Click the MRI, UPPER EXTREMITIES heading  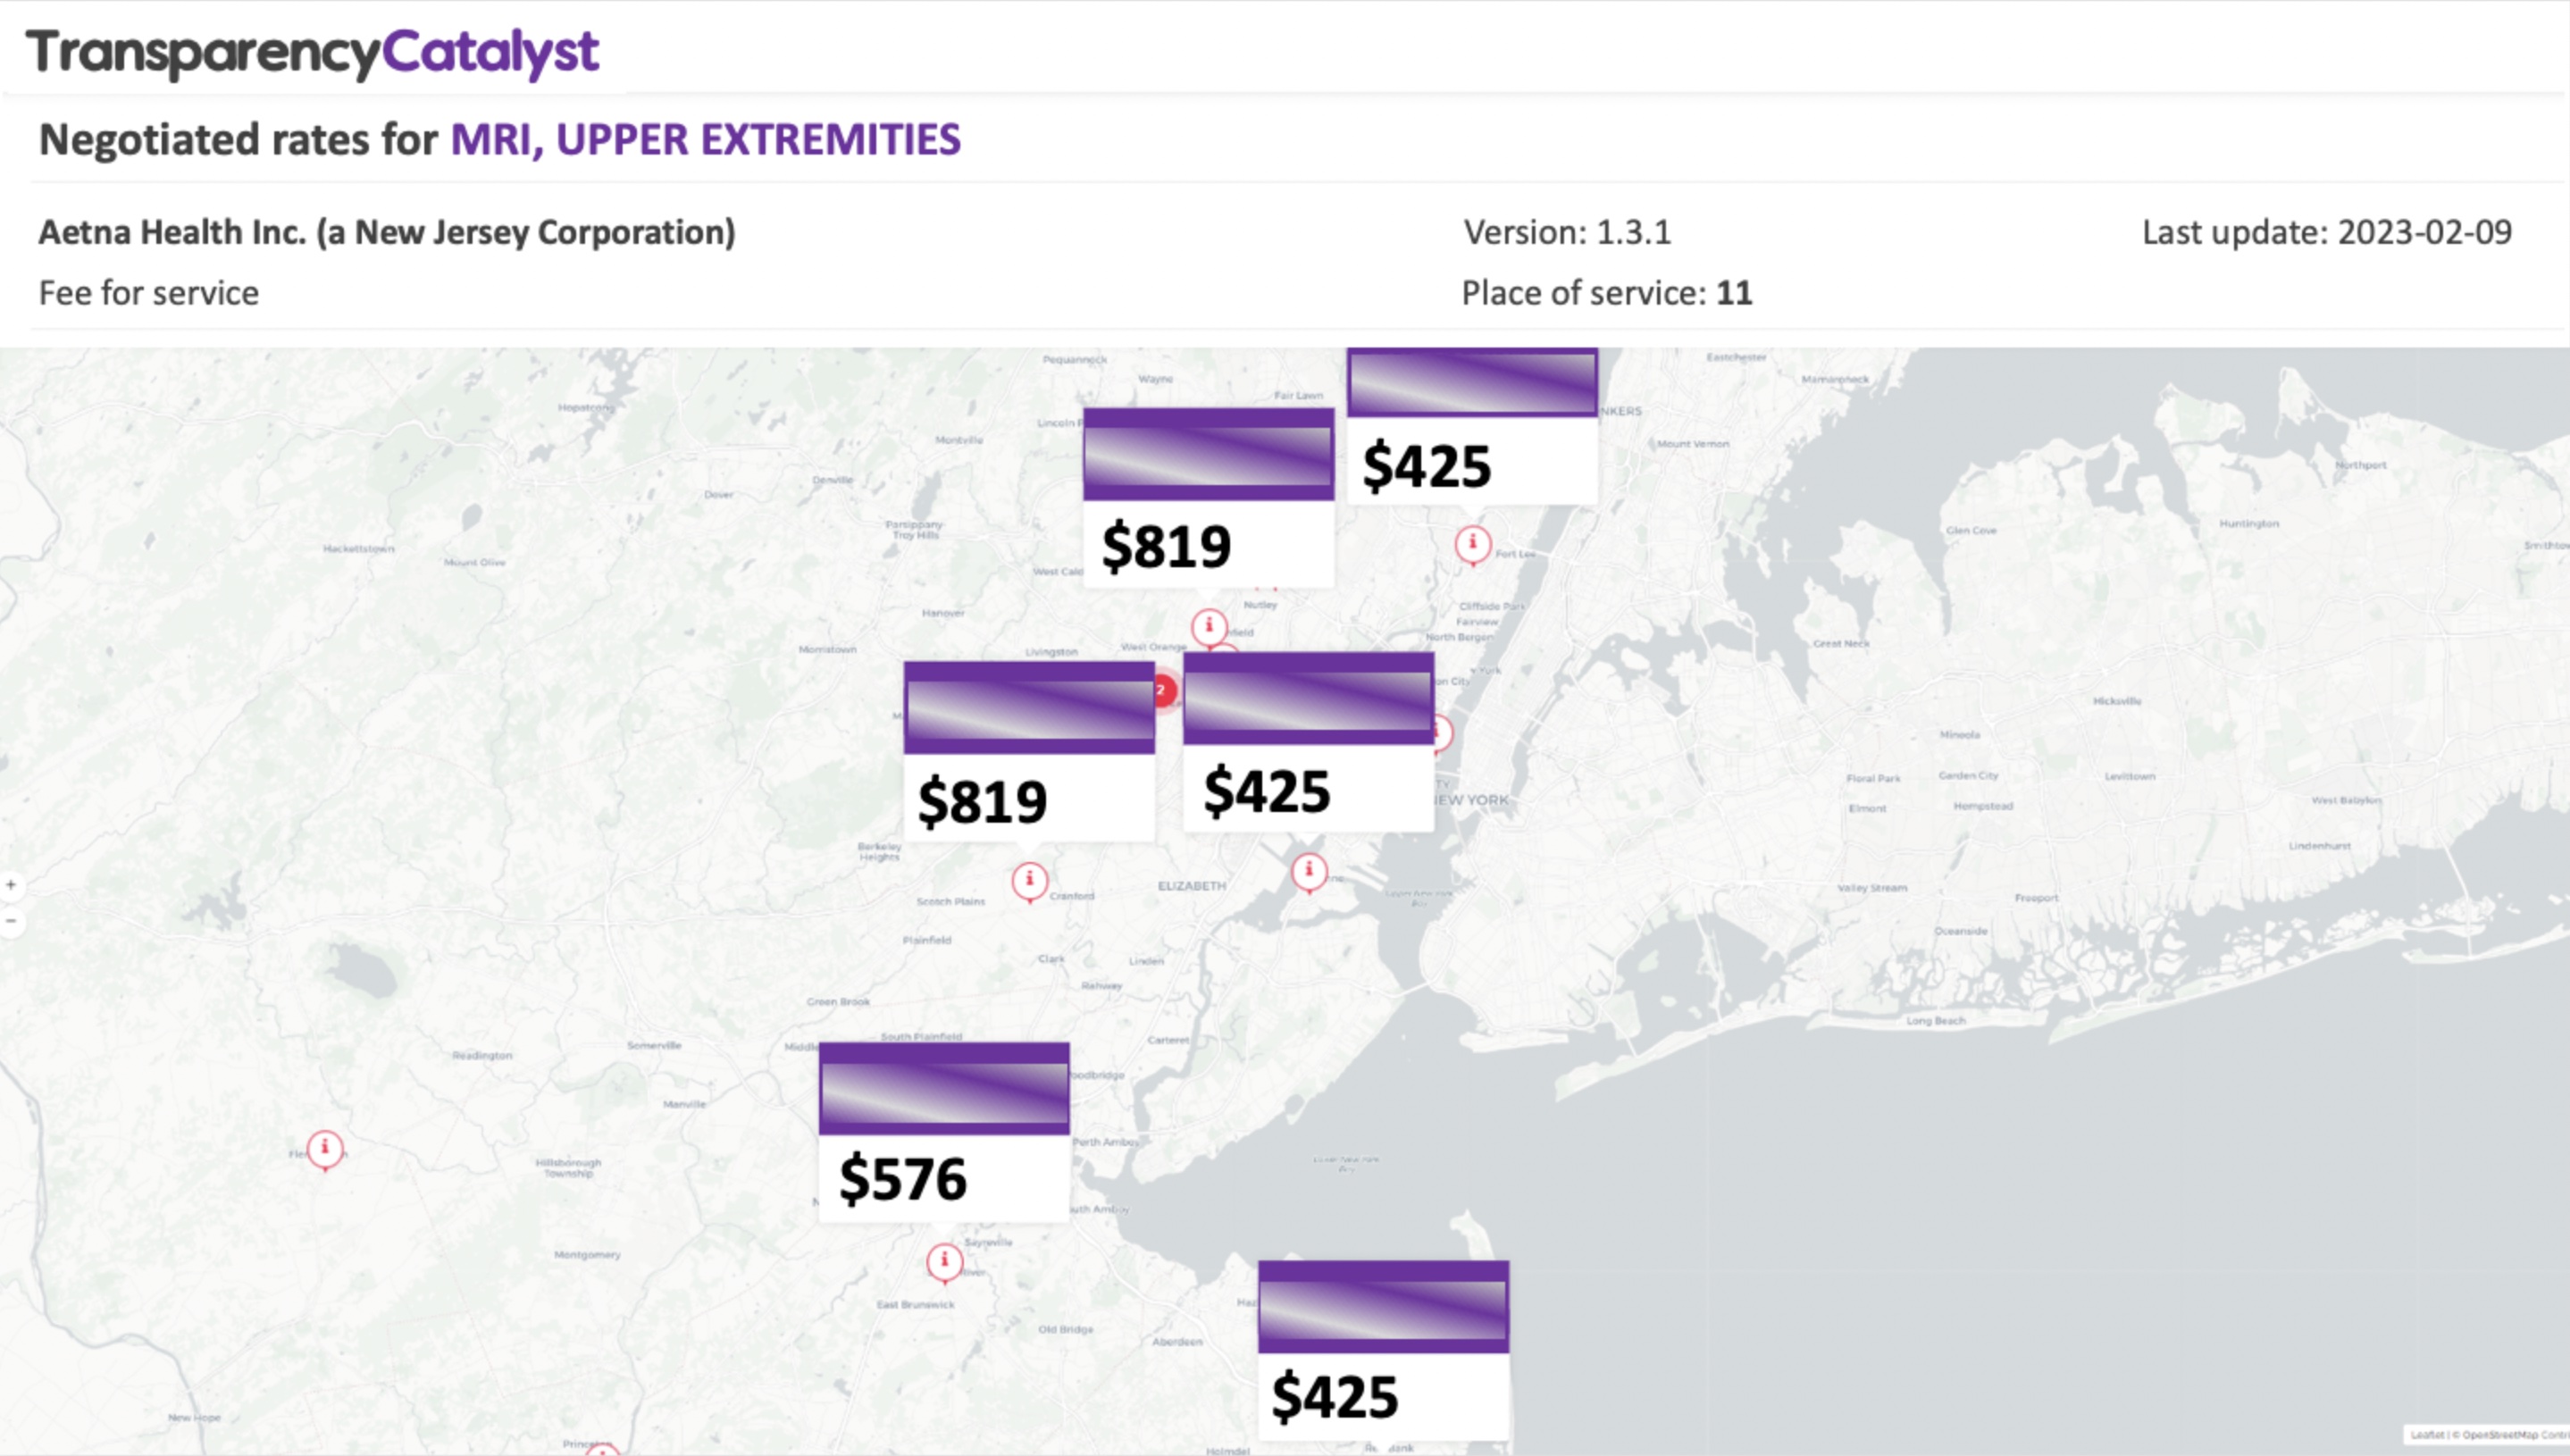(x=705, y=139)
